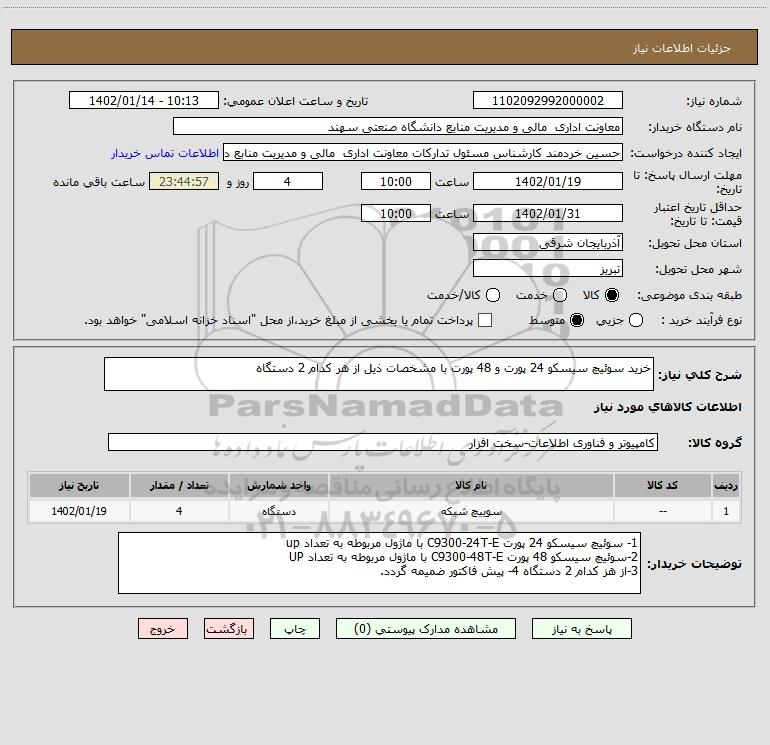Click the response deadline date 1402/01/19 field

(548, 181)
